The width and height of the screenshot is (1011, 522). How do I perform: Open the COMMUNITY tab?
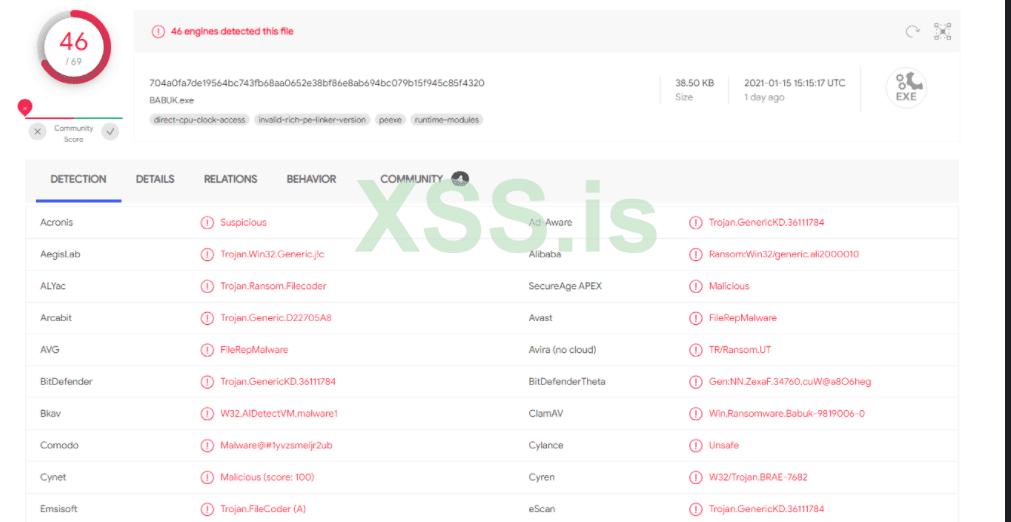(411, 179)
